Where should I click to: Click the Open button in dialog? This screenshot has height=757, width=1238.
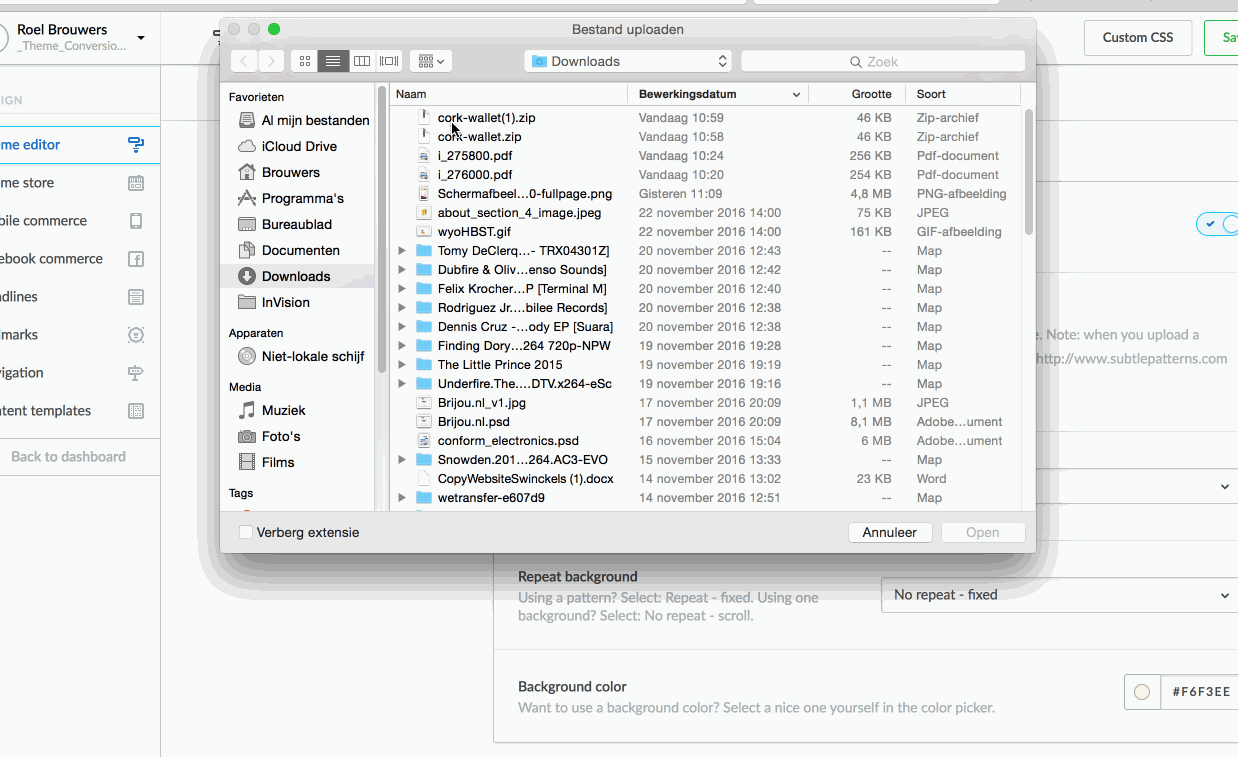click(983, 533)
